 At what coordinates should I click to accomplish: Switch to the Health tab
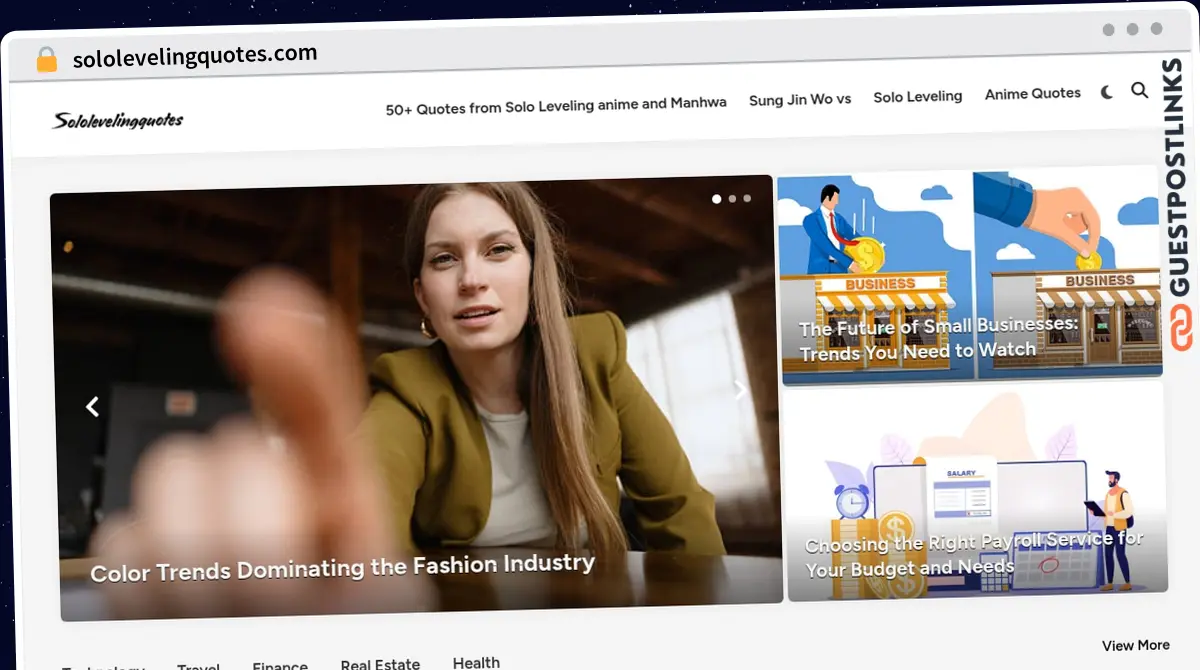pos(476,662)
